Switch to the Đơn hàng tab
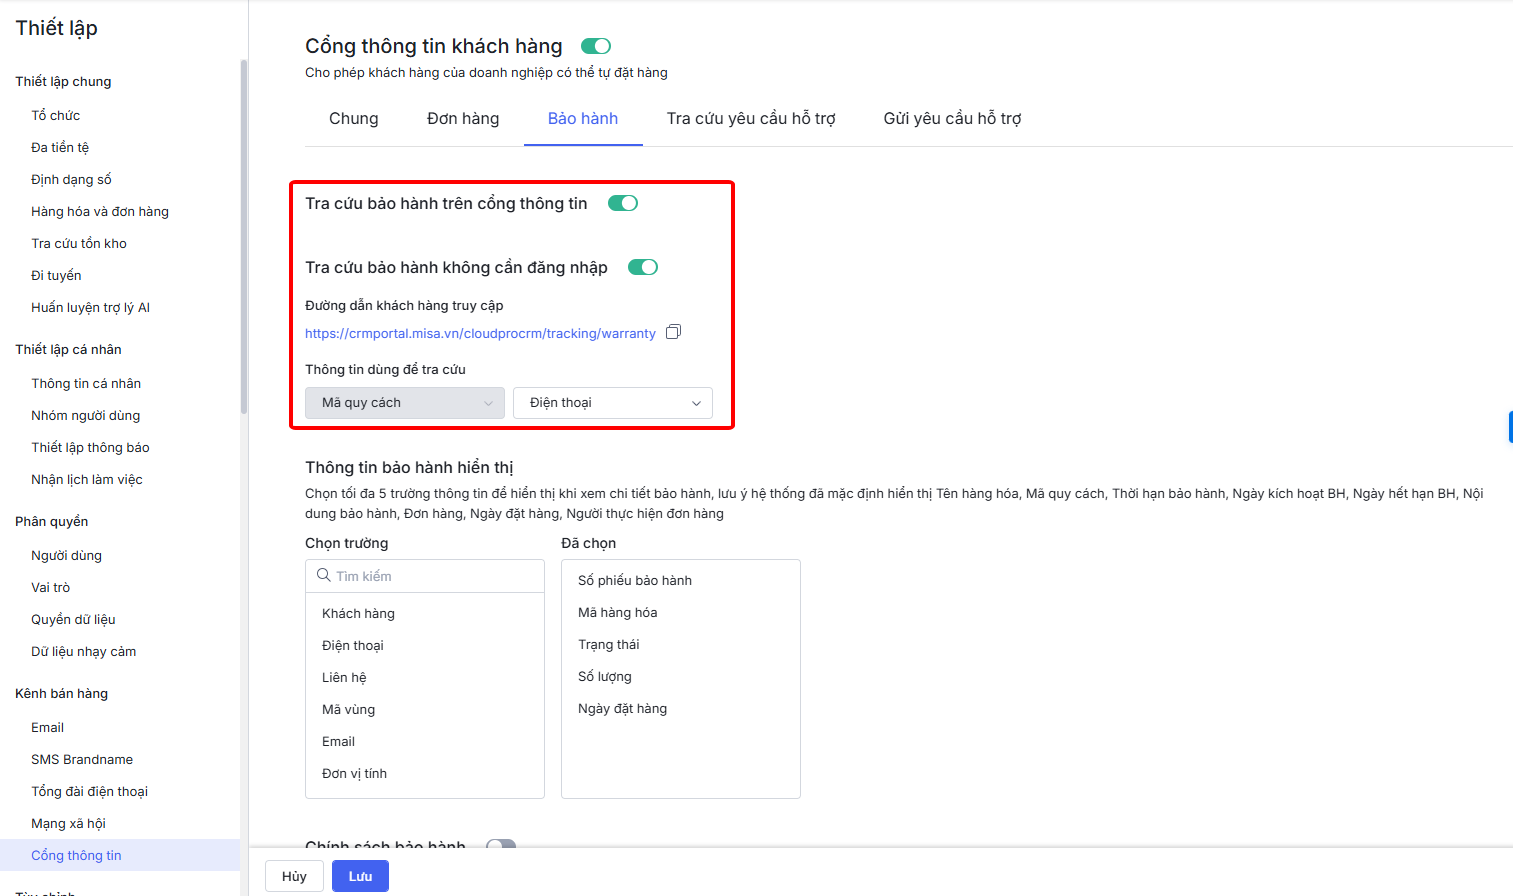Viewport: 1513px width, 896px height. coord(463,119)
